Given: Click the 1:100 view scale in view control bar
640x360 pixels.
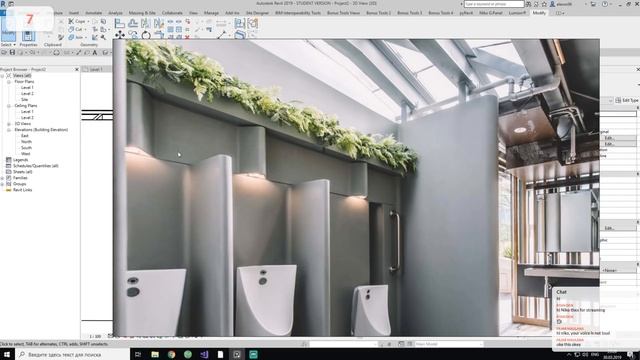Looking at the screenshot, I should click(95, 336).
